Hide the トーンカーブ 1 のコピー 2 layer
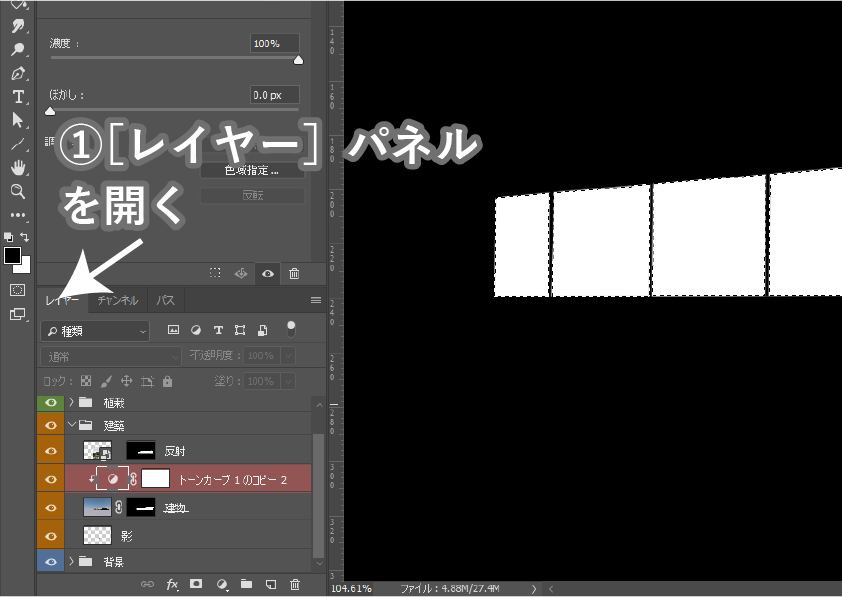Screen dimensions: 842x597 coord(51,479)
